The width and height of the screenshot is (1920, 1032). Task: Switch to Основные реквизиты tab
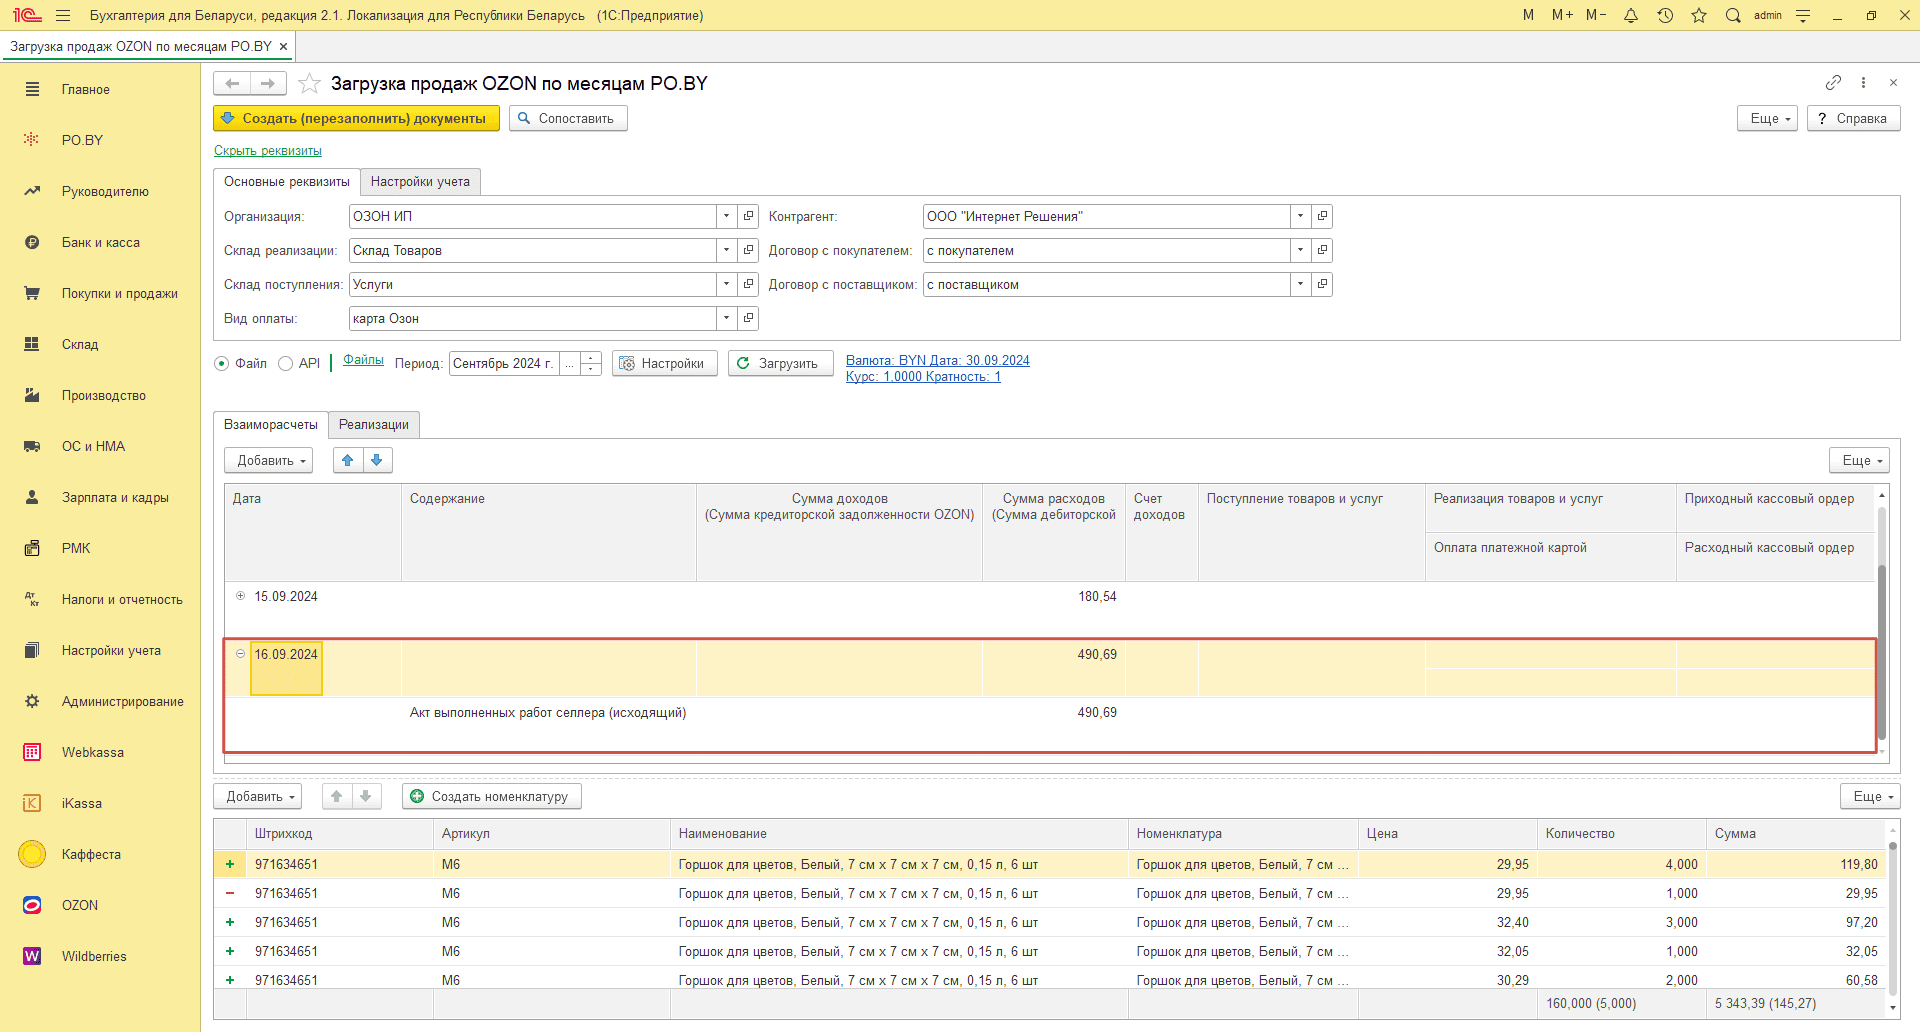pos(287,181)
